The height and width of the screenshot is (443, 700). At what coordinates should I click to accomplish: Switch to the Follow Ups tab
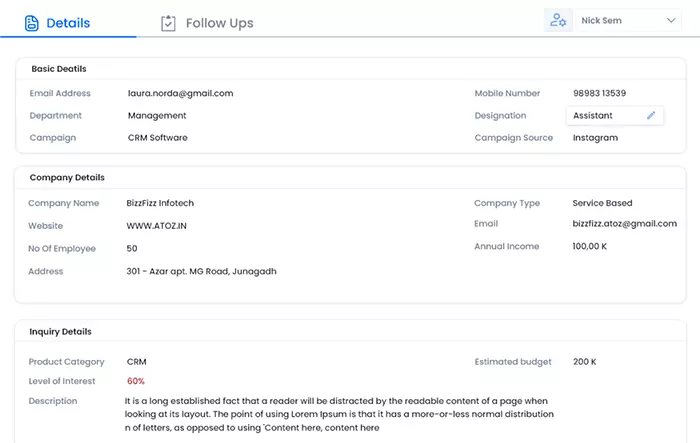(207, 23)
